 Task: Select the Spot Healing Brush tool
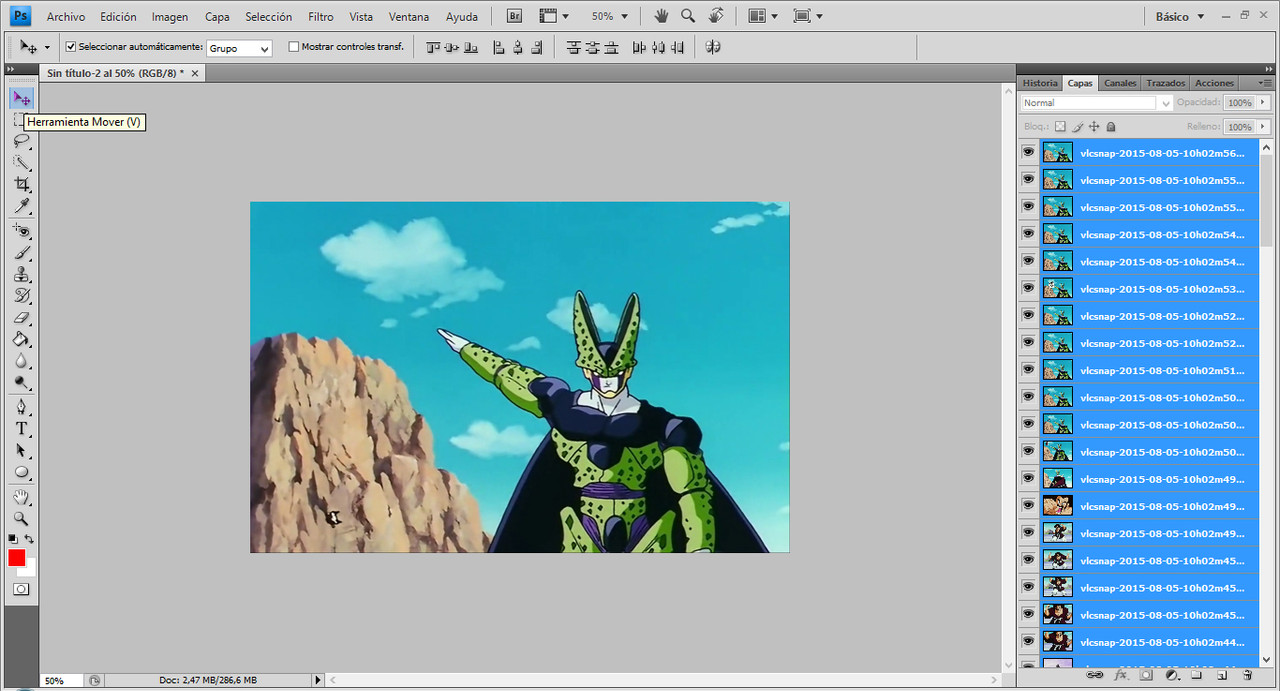click(21, 230)
